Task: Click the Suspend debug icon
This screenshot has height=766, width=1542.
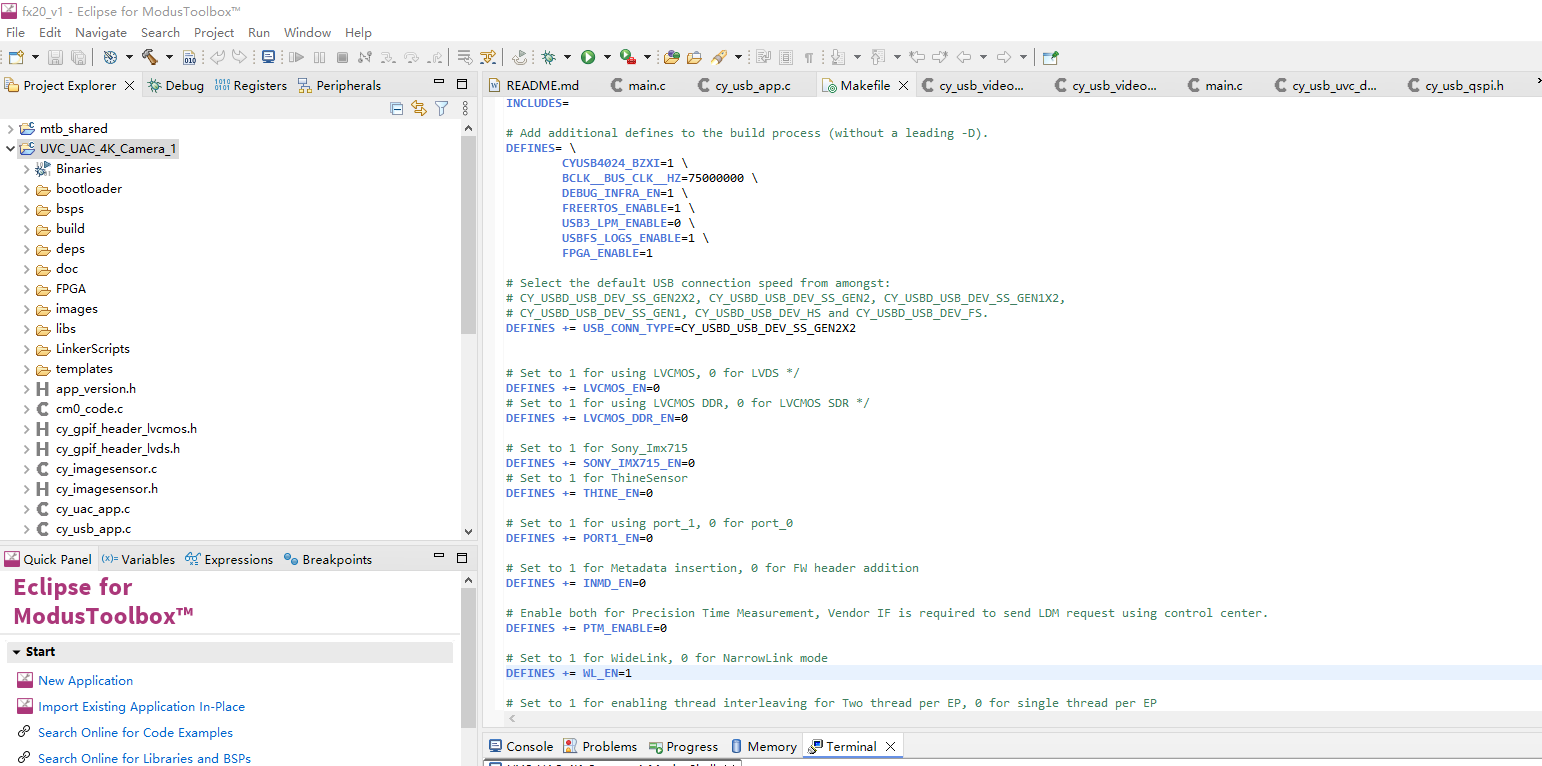Action: point(319,57)
